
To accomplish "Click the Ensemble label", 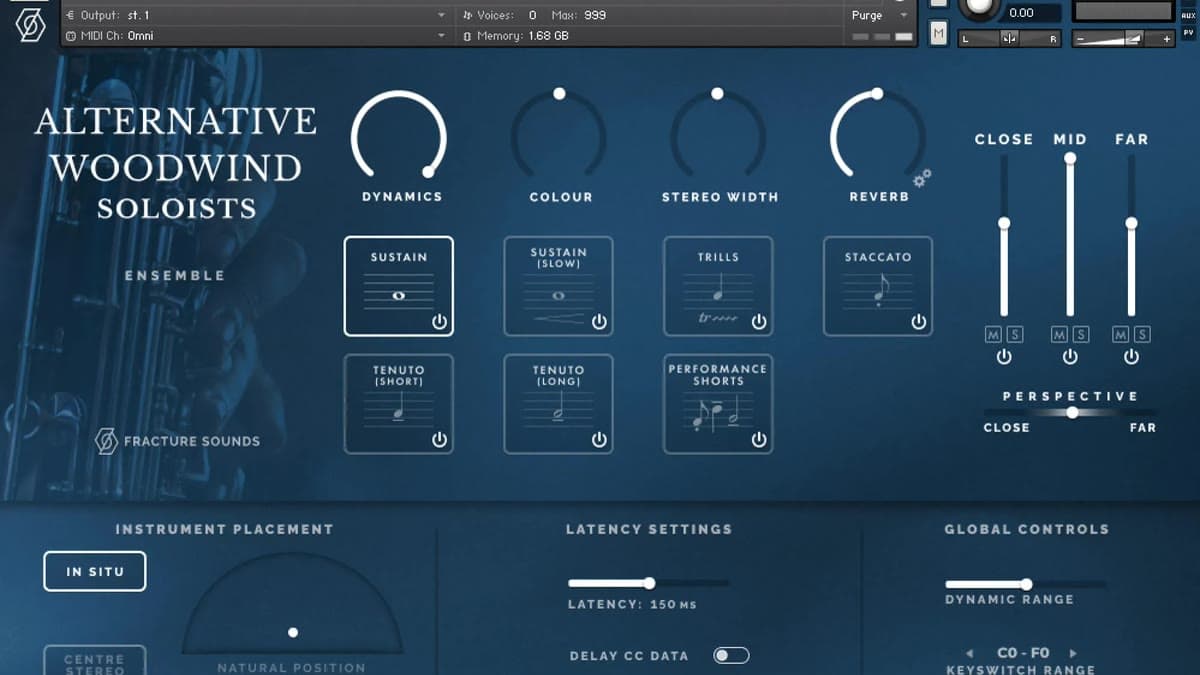I will click(x=174, y=275).
